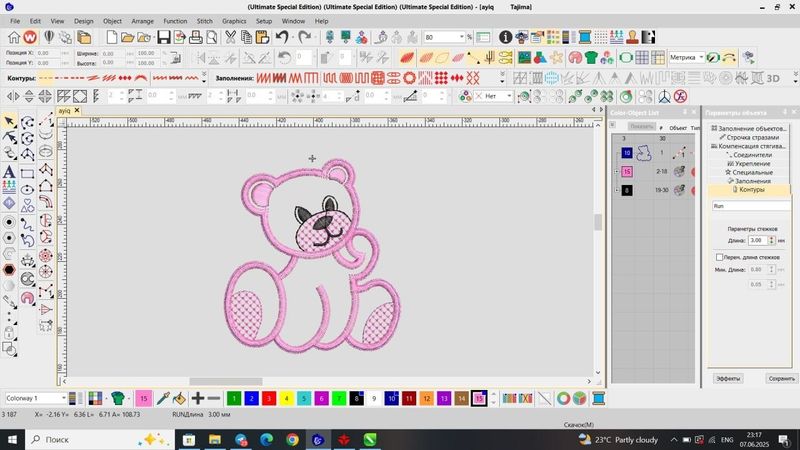Open design information with the i icon

click(x=505, y=37)
